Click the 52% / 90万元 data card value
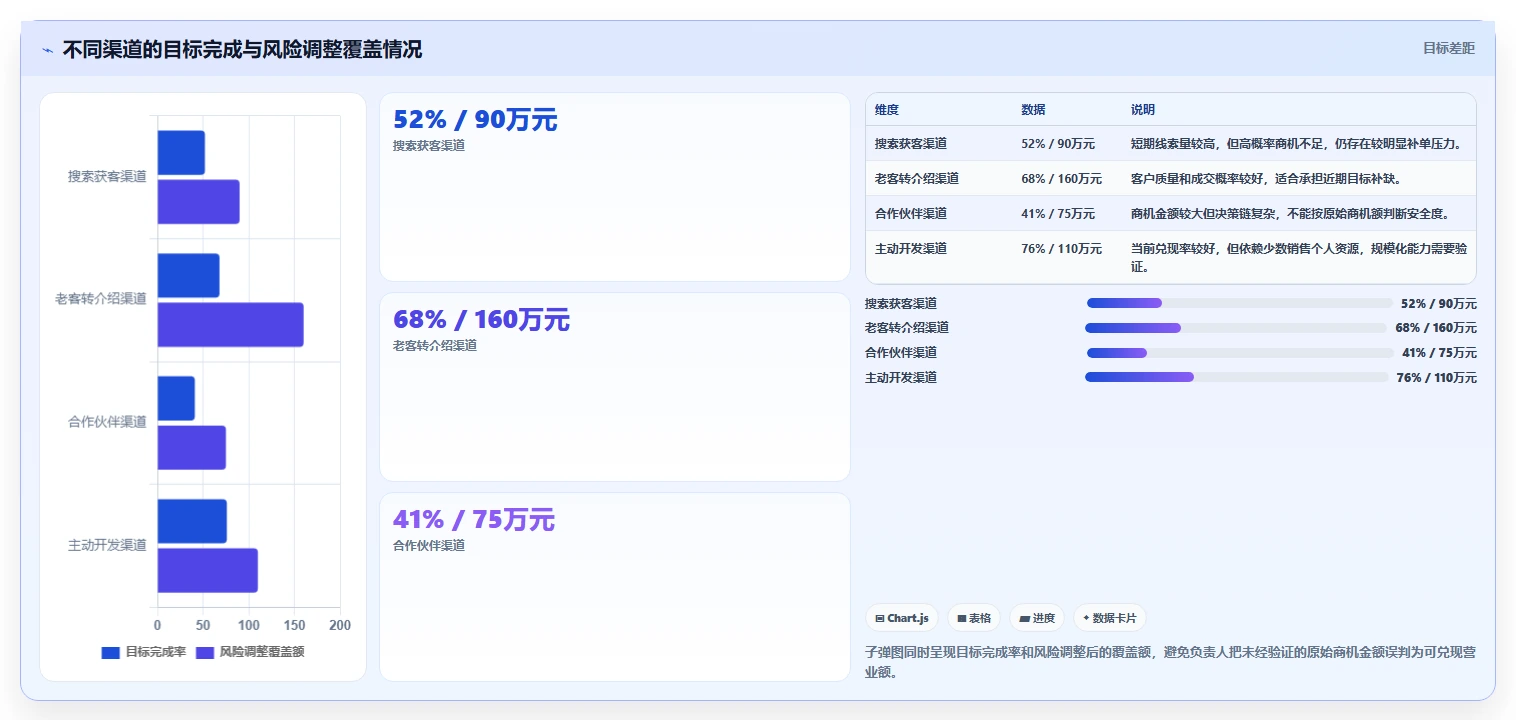 point(475,120)
